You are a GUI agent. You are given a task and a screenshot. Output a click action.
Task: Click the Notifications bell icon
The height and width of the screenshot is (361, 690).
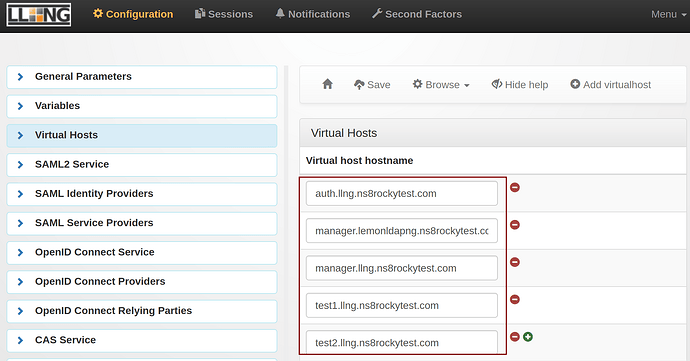[x=280, y=14]
